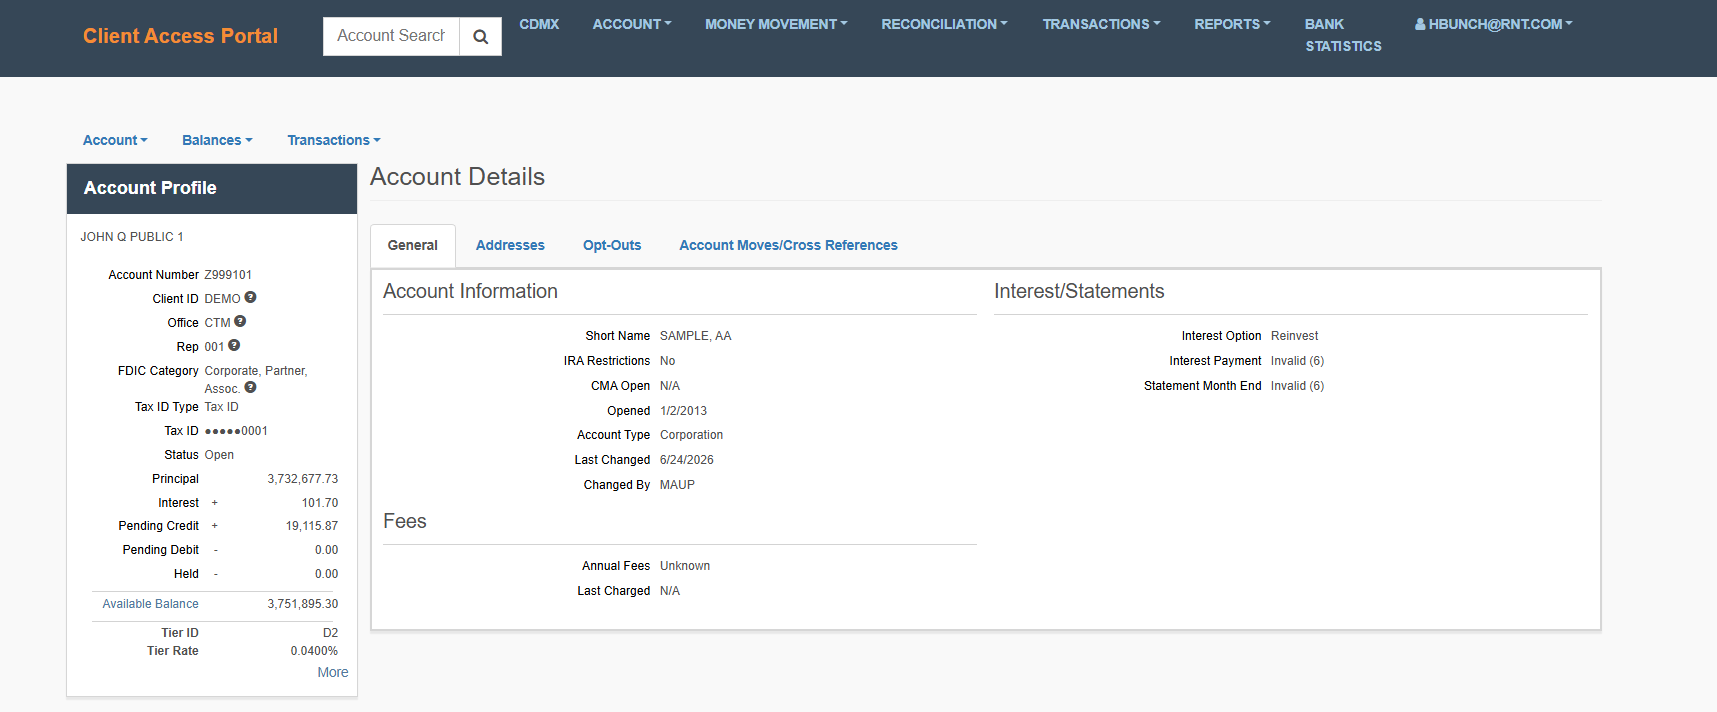Open BANK STATISTICS page
Viewport: 1717px width, 712px height.
(1343, 35)
